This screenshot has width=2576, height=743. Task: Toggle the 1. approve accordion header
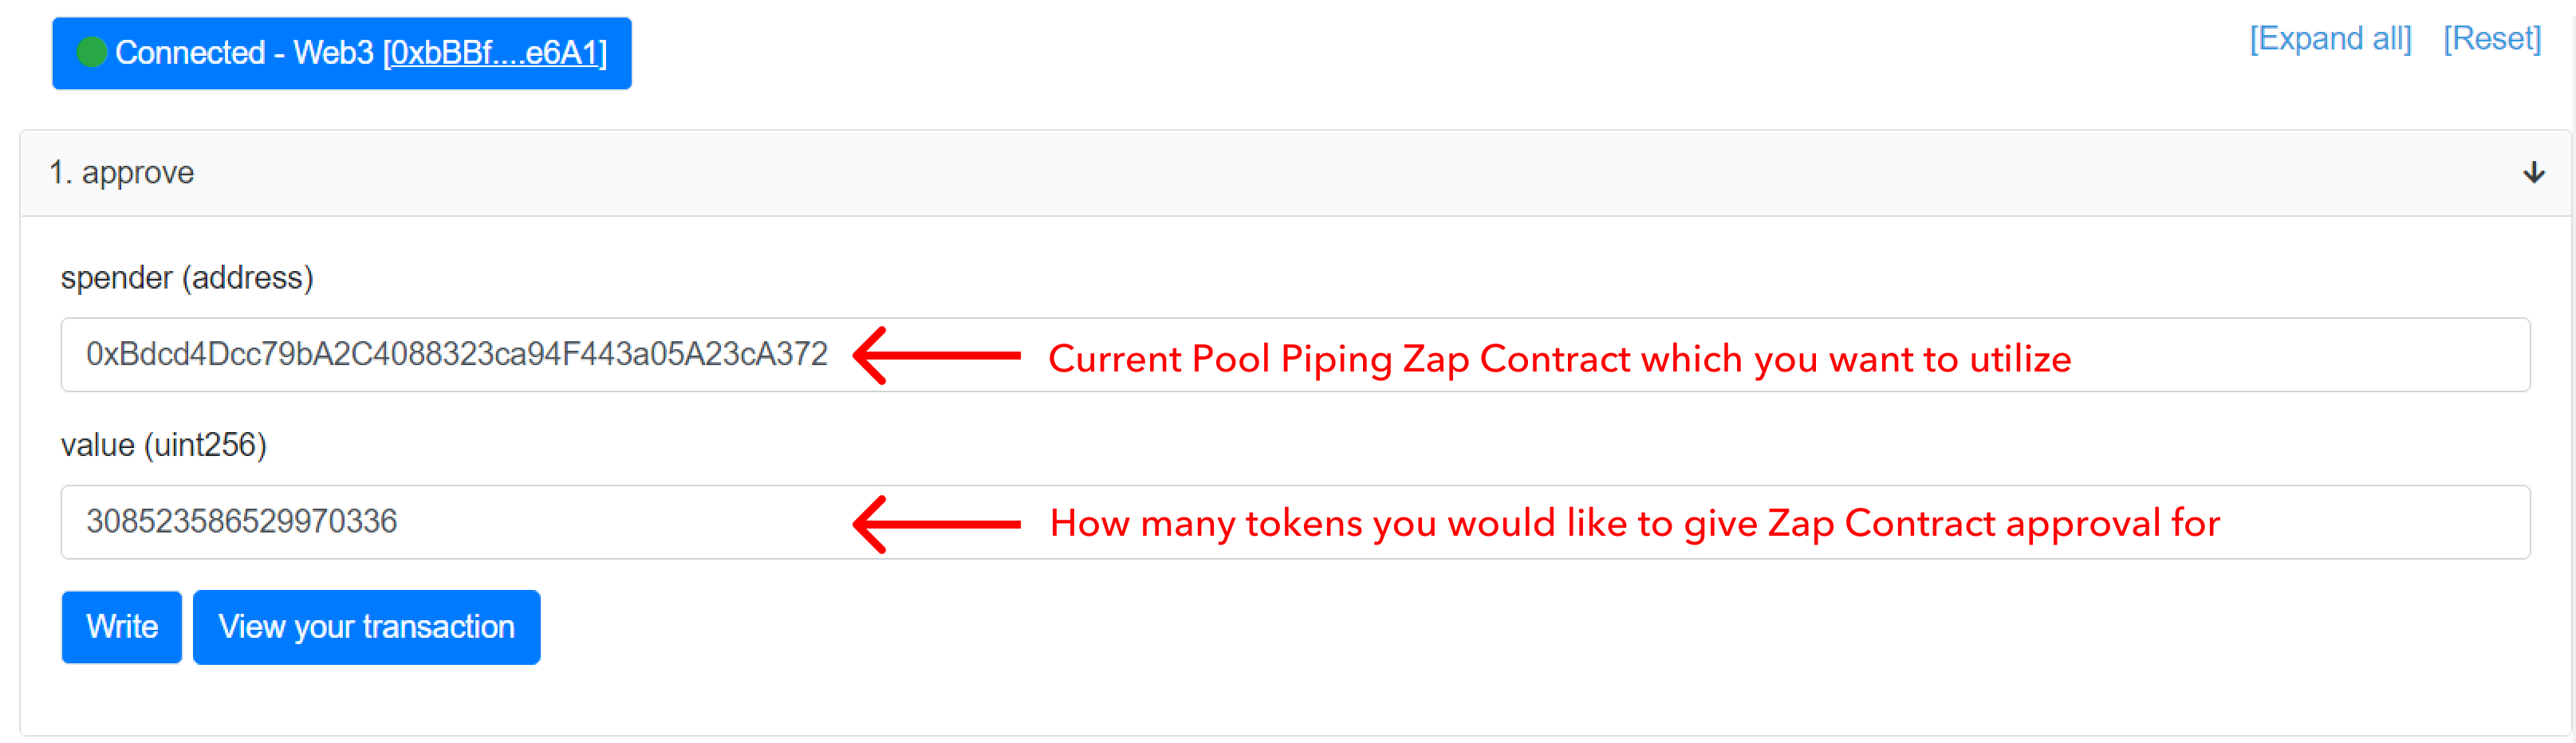[x=1295, y=173]
